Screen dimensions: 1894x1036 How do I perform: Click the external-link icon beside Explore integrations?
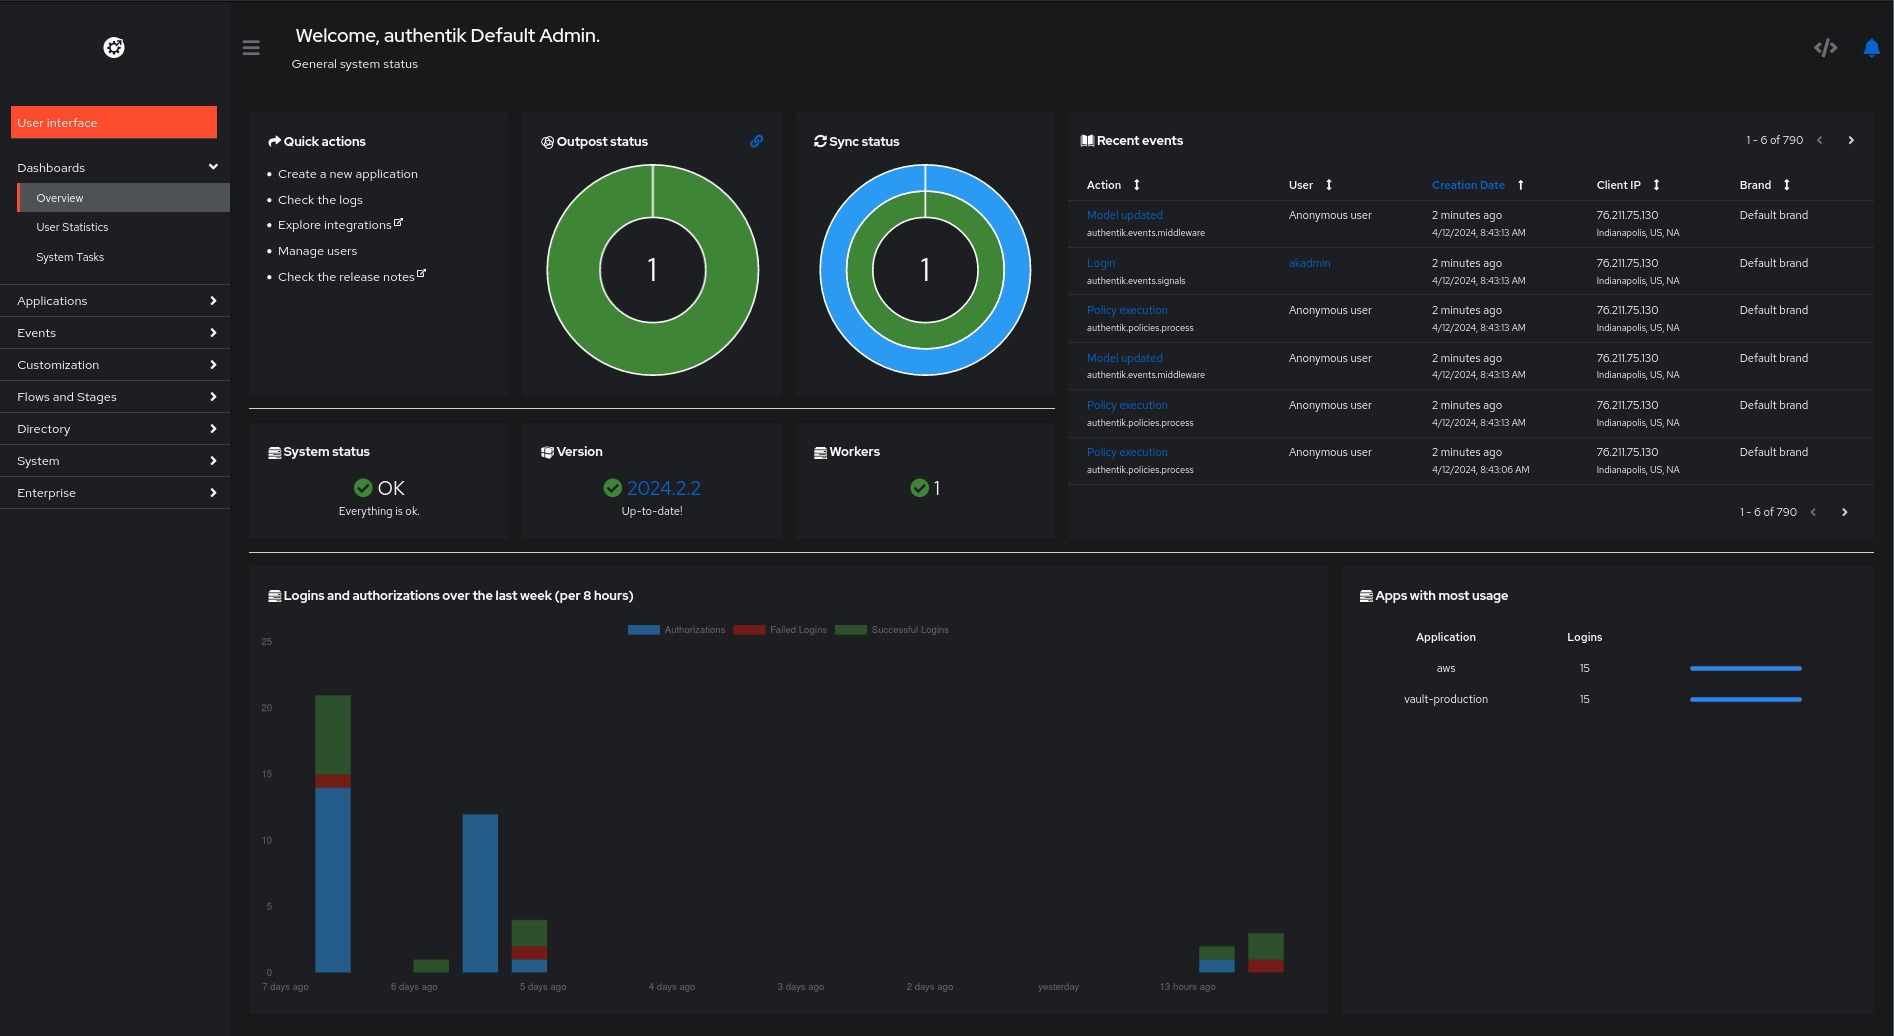(x=400, y=222)
